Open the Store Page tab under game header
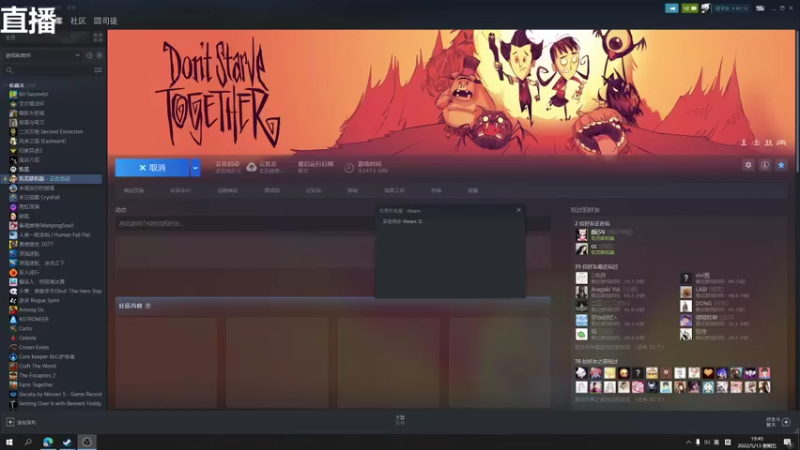The image size is (800, 450). point(134,190)
